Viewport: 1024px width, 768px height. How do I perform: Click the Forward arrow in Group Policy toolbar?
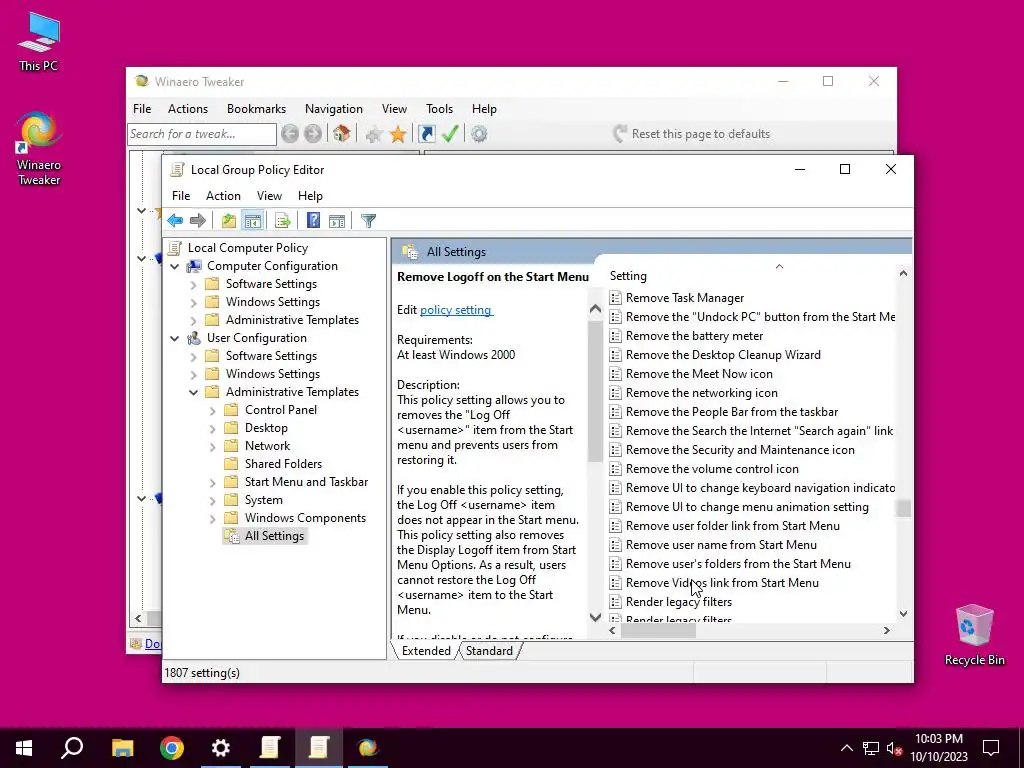click(198, 221)
